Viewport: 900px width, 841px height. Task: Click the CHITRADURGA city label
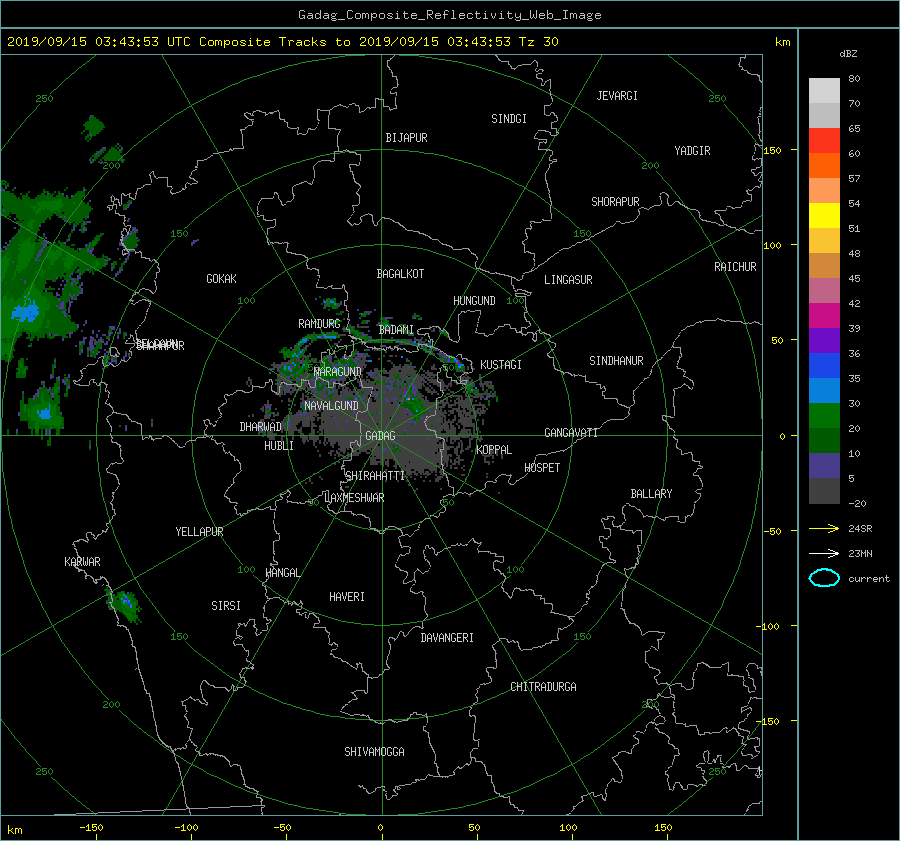pyautogui.click(x=543, y=687)
